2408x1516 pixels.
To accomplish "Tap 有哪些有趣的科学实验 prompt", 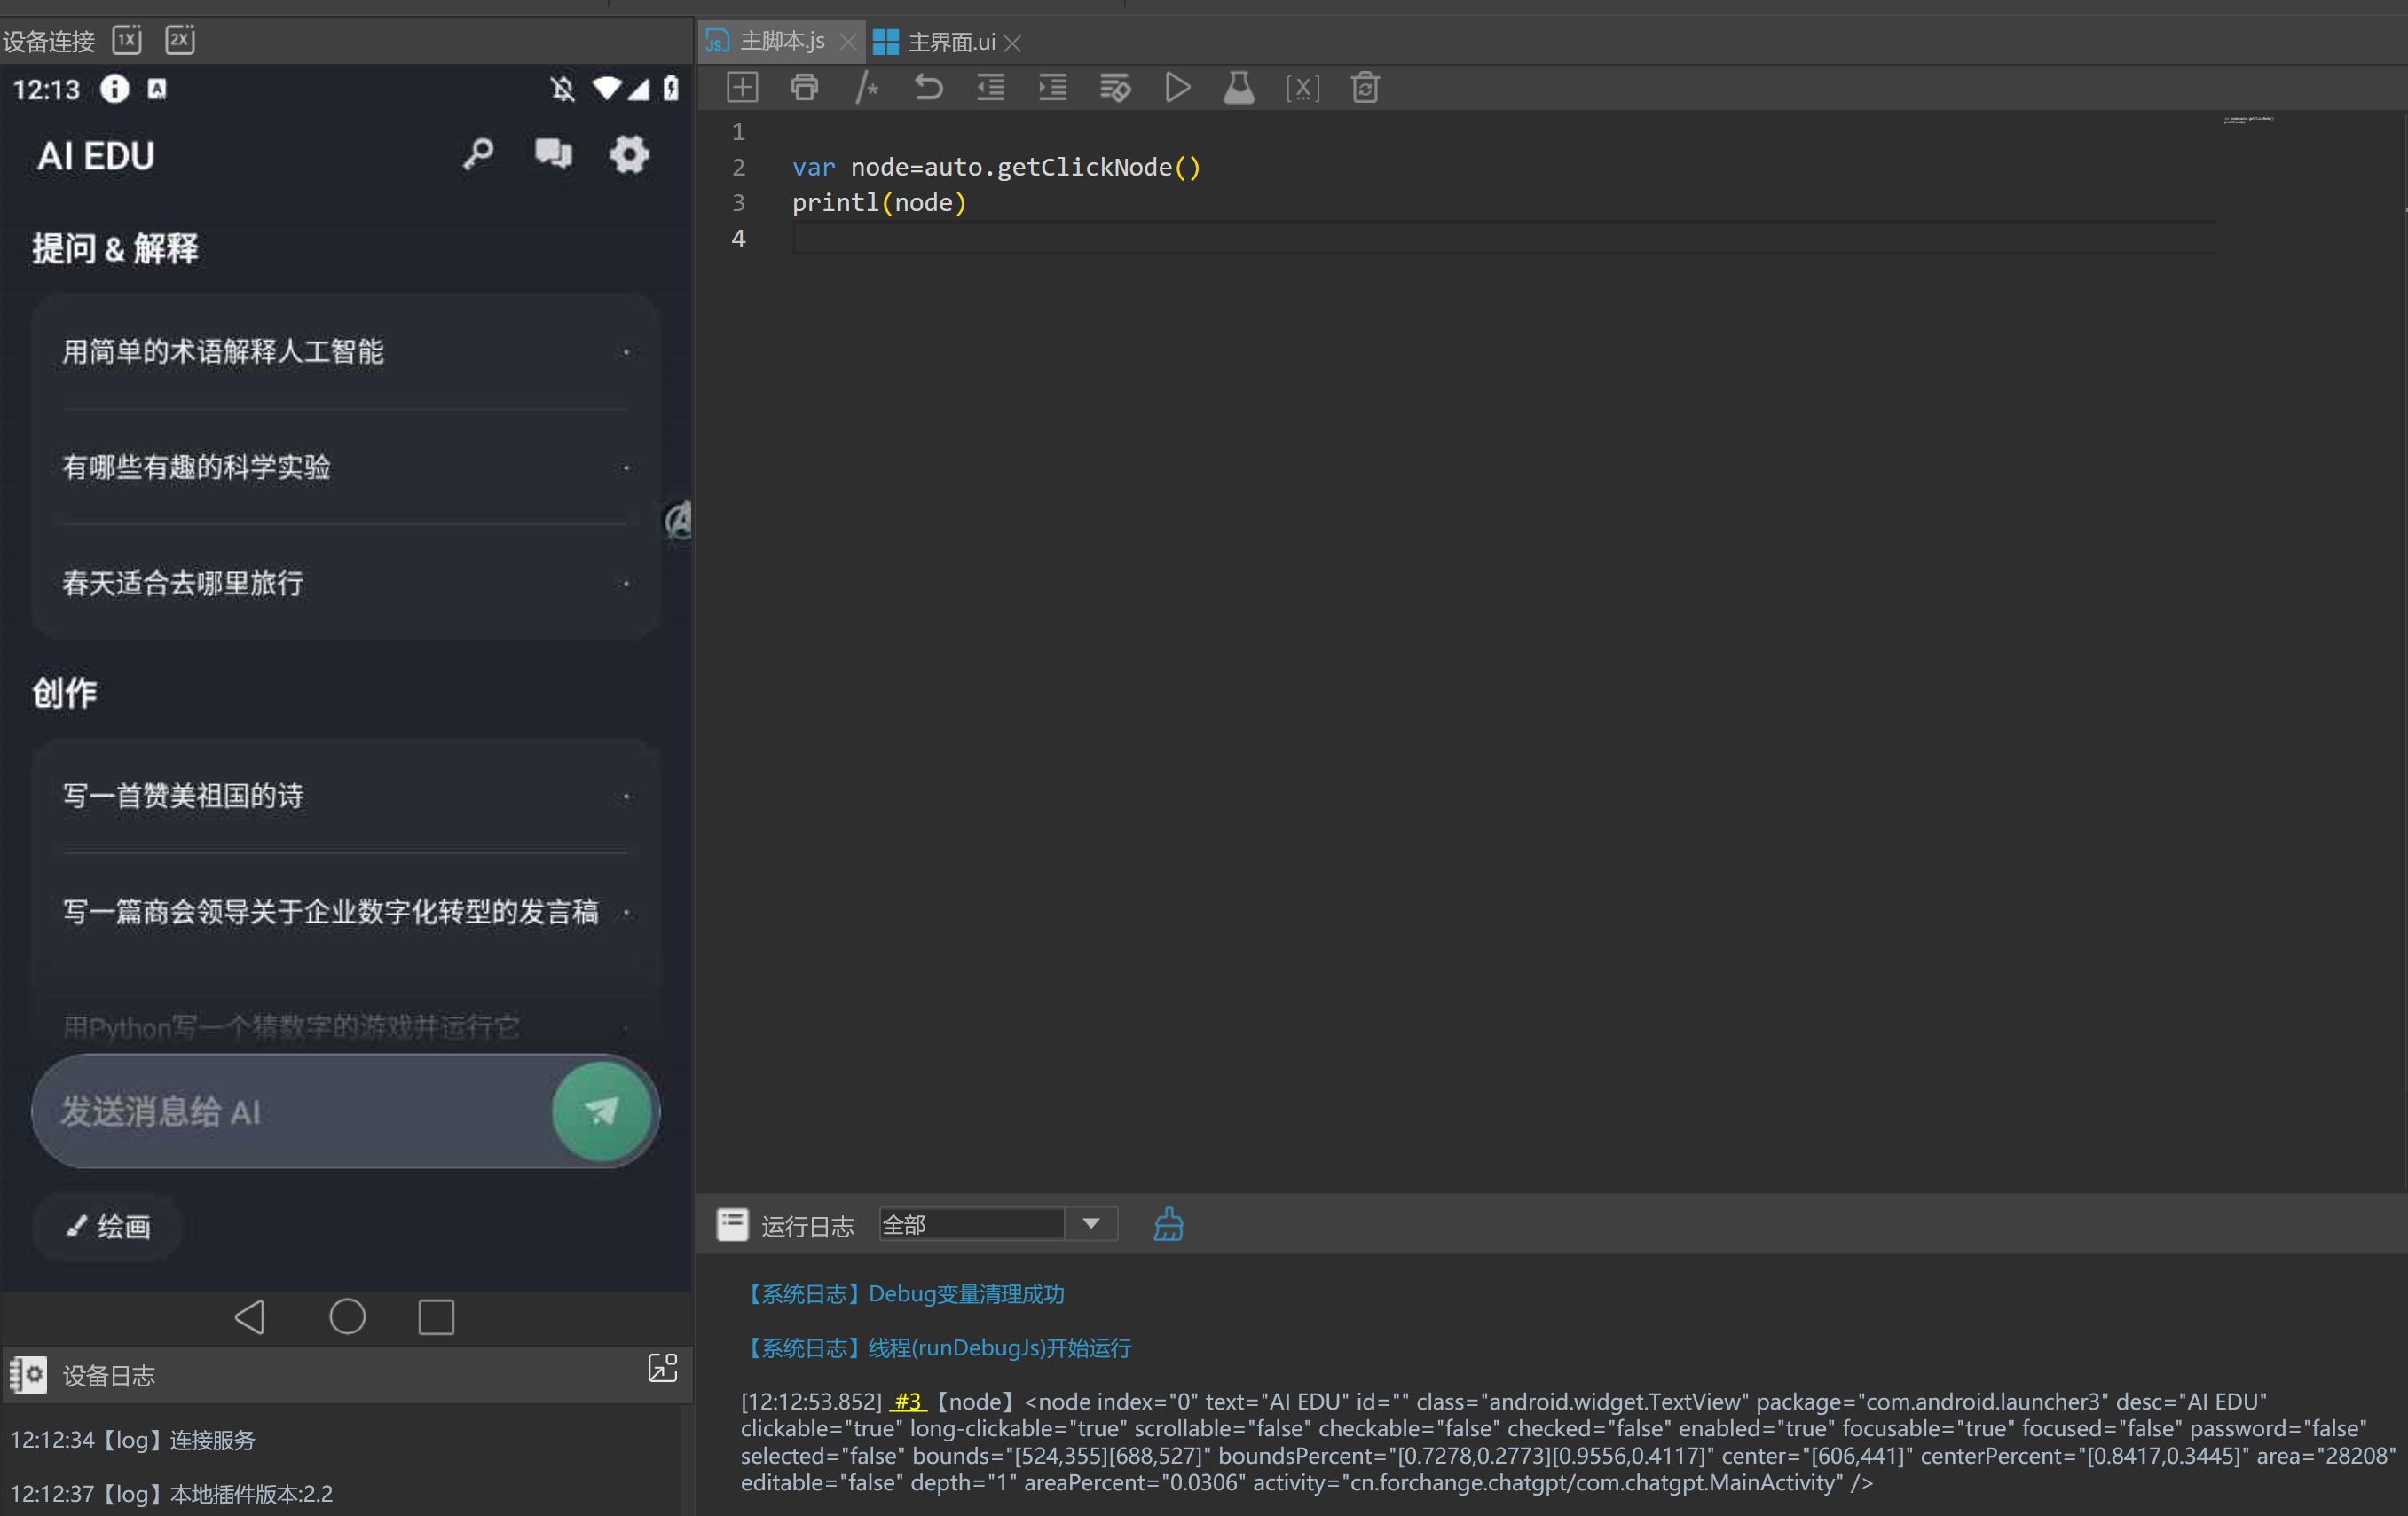I will point(346,467).
